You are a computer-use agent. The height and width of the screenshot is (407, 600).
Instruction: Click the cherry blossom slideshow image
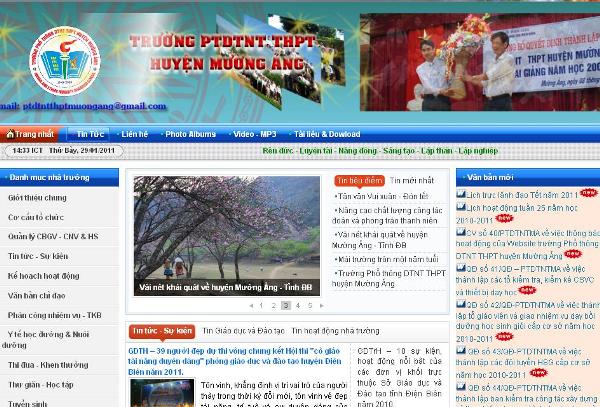pos(227,228)
